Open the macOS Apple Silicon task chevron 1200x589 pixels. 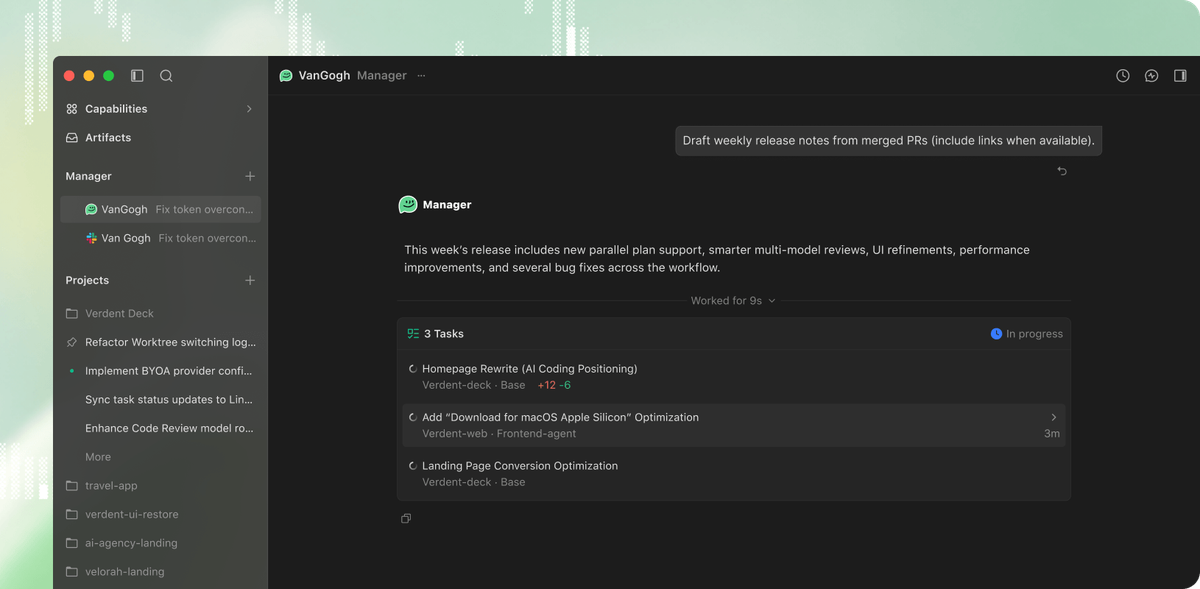[1053, 418]
